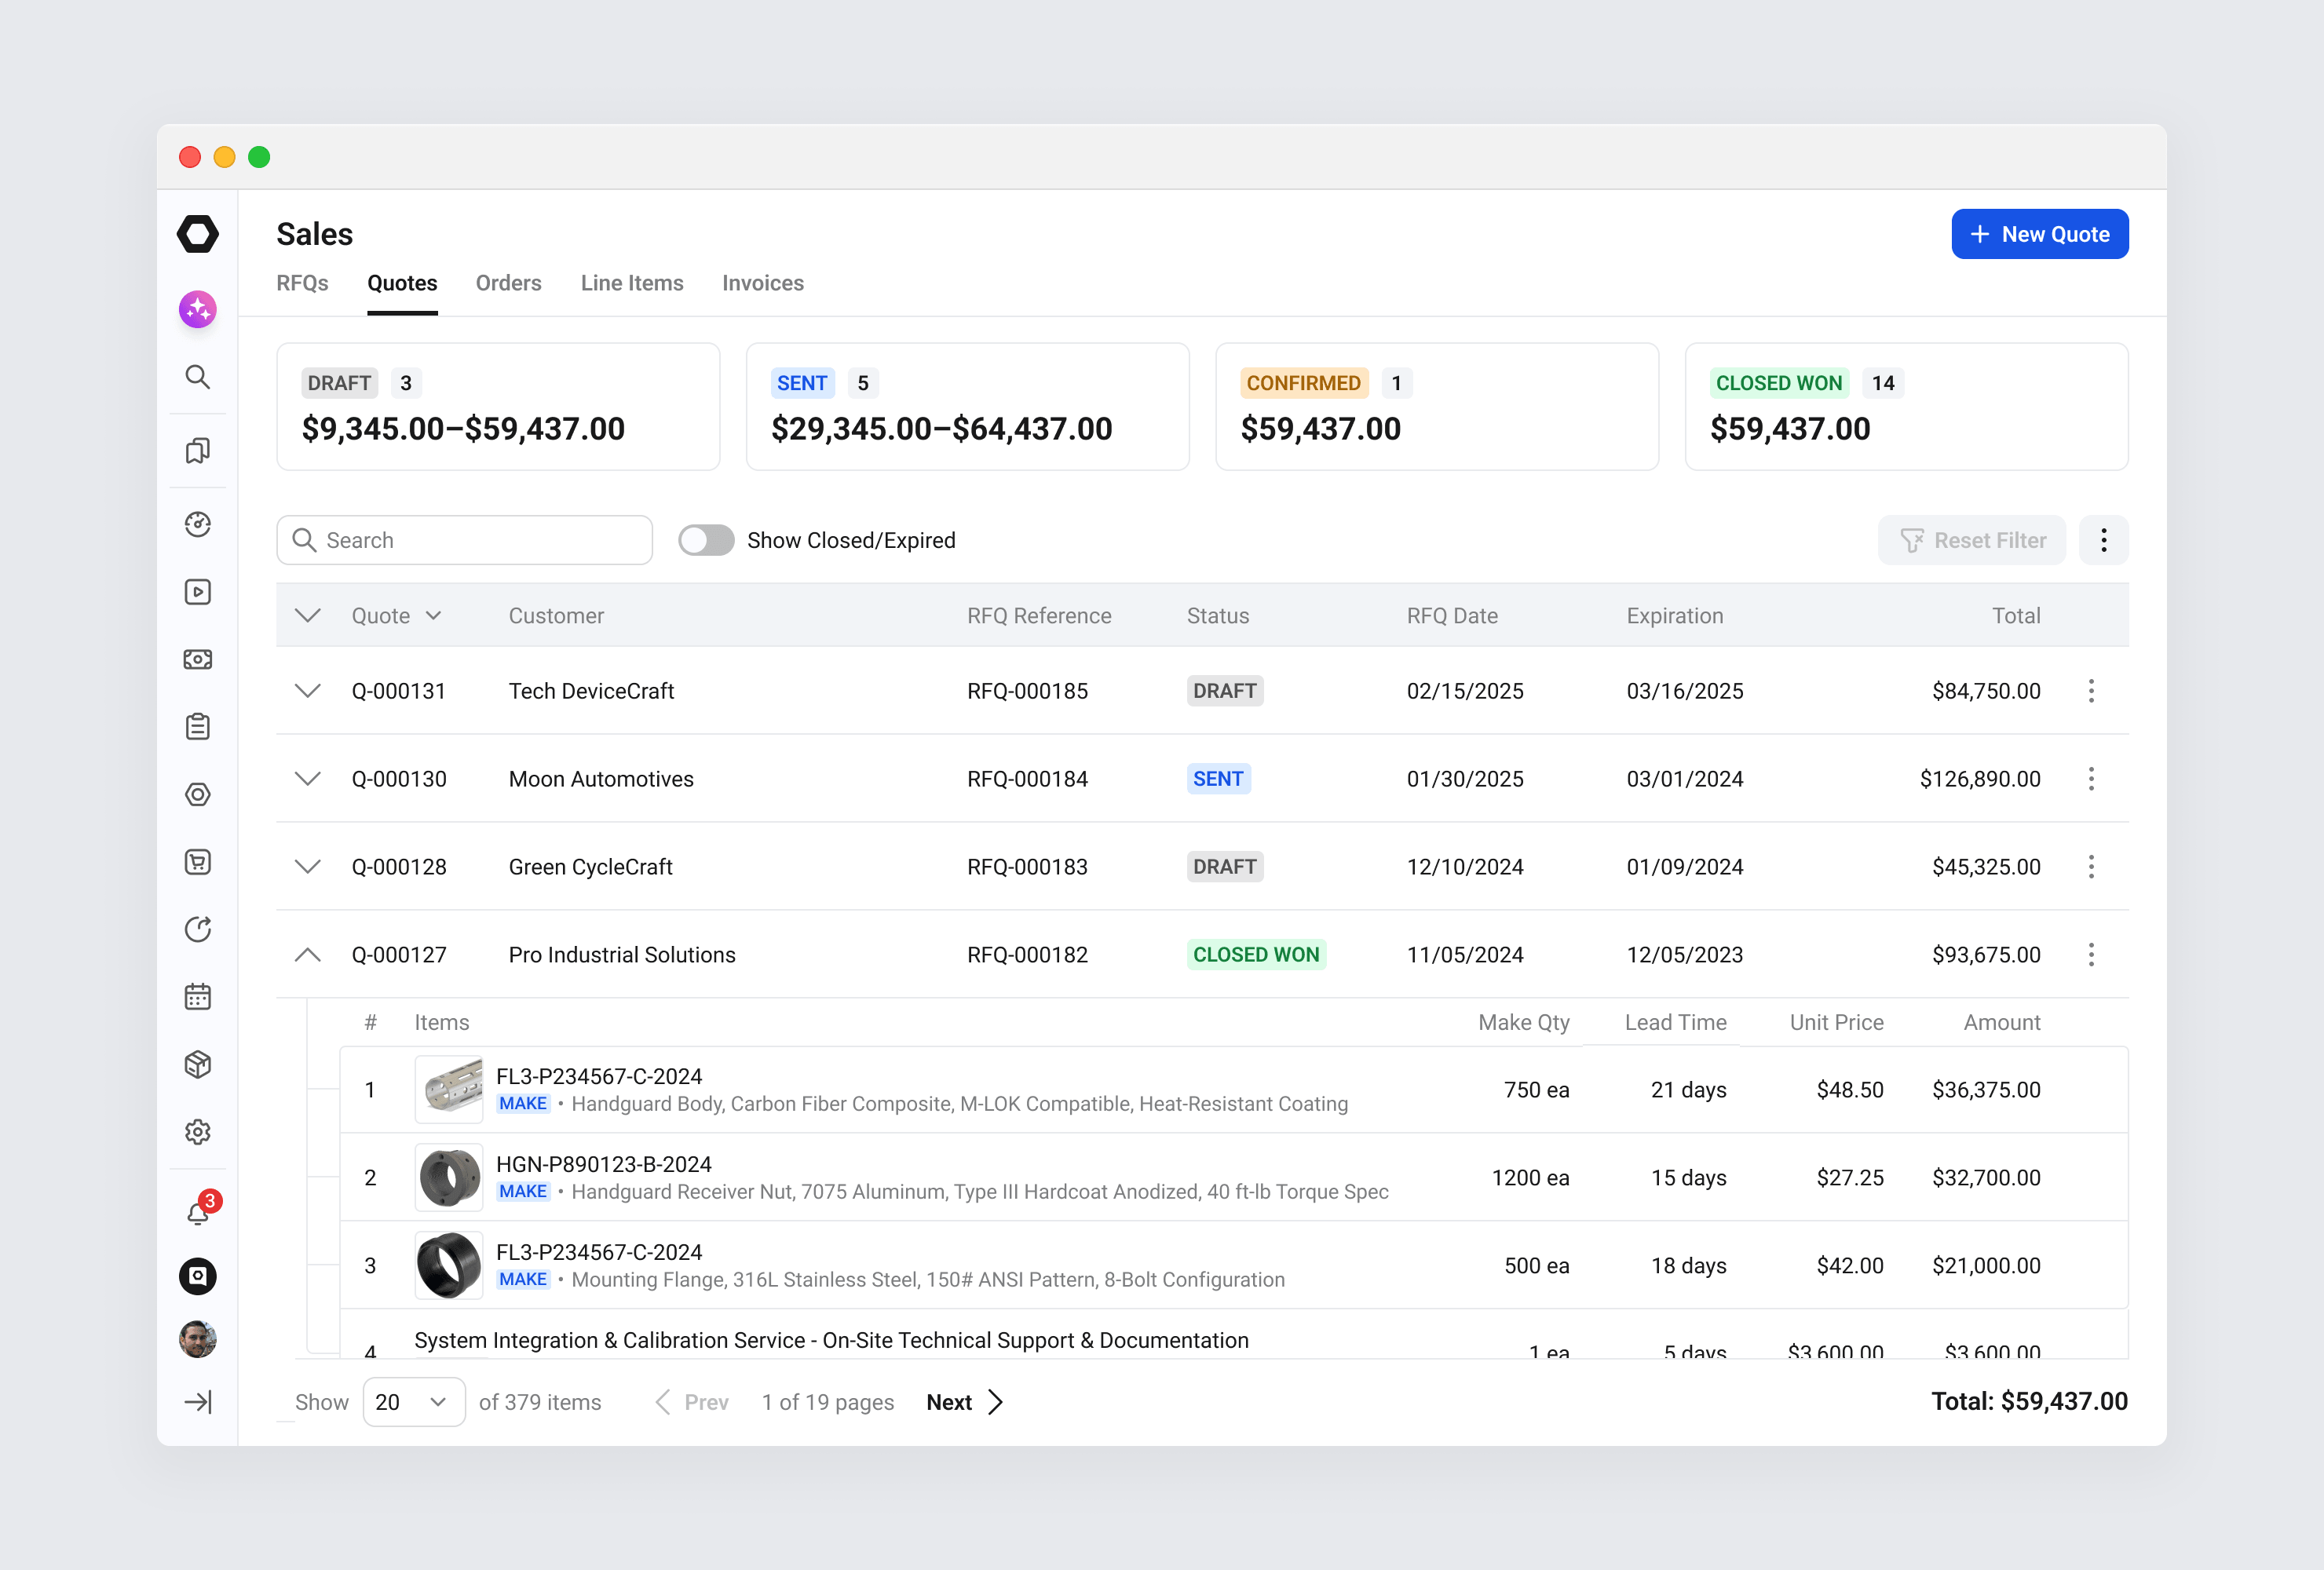Click the CLOSED WON summary card
Viewport: 2324px width, 1570px height.
pos(1906,407)
